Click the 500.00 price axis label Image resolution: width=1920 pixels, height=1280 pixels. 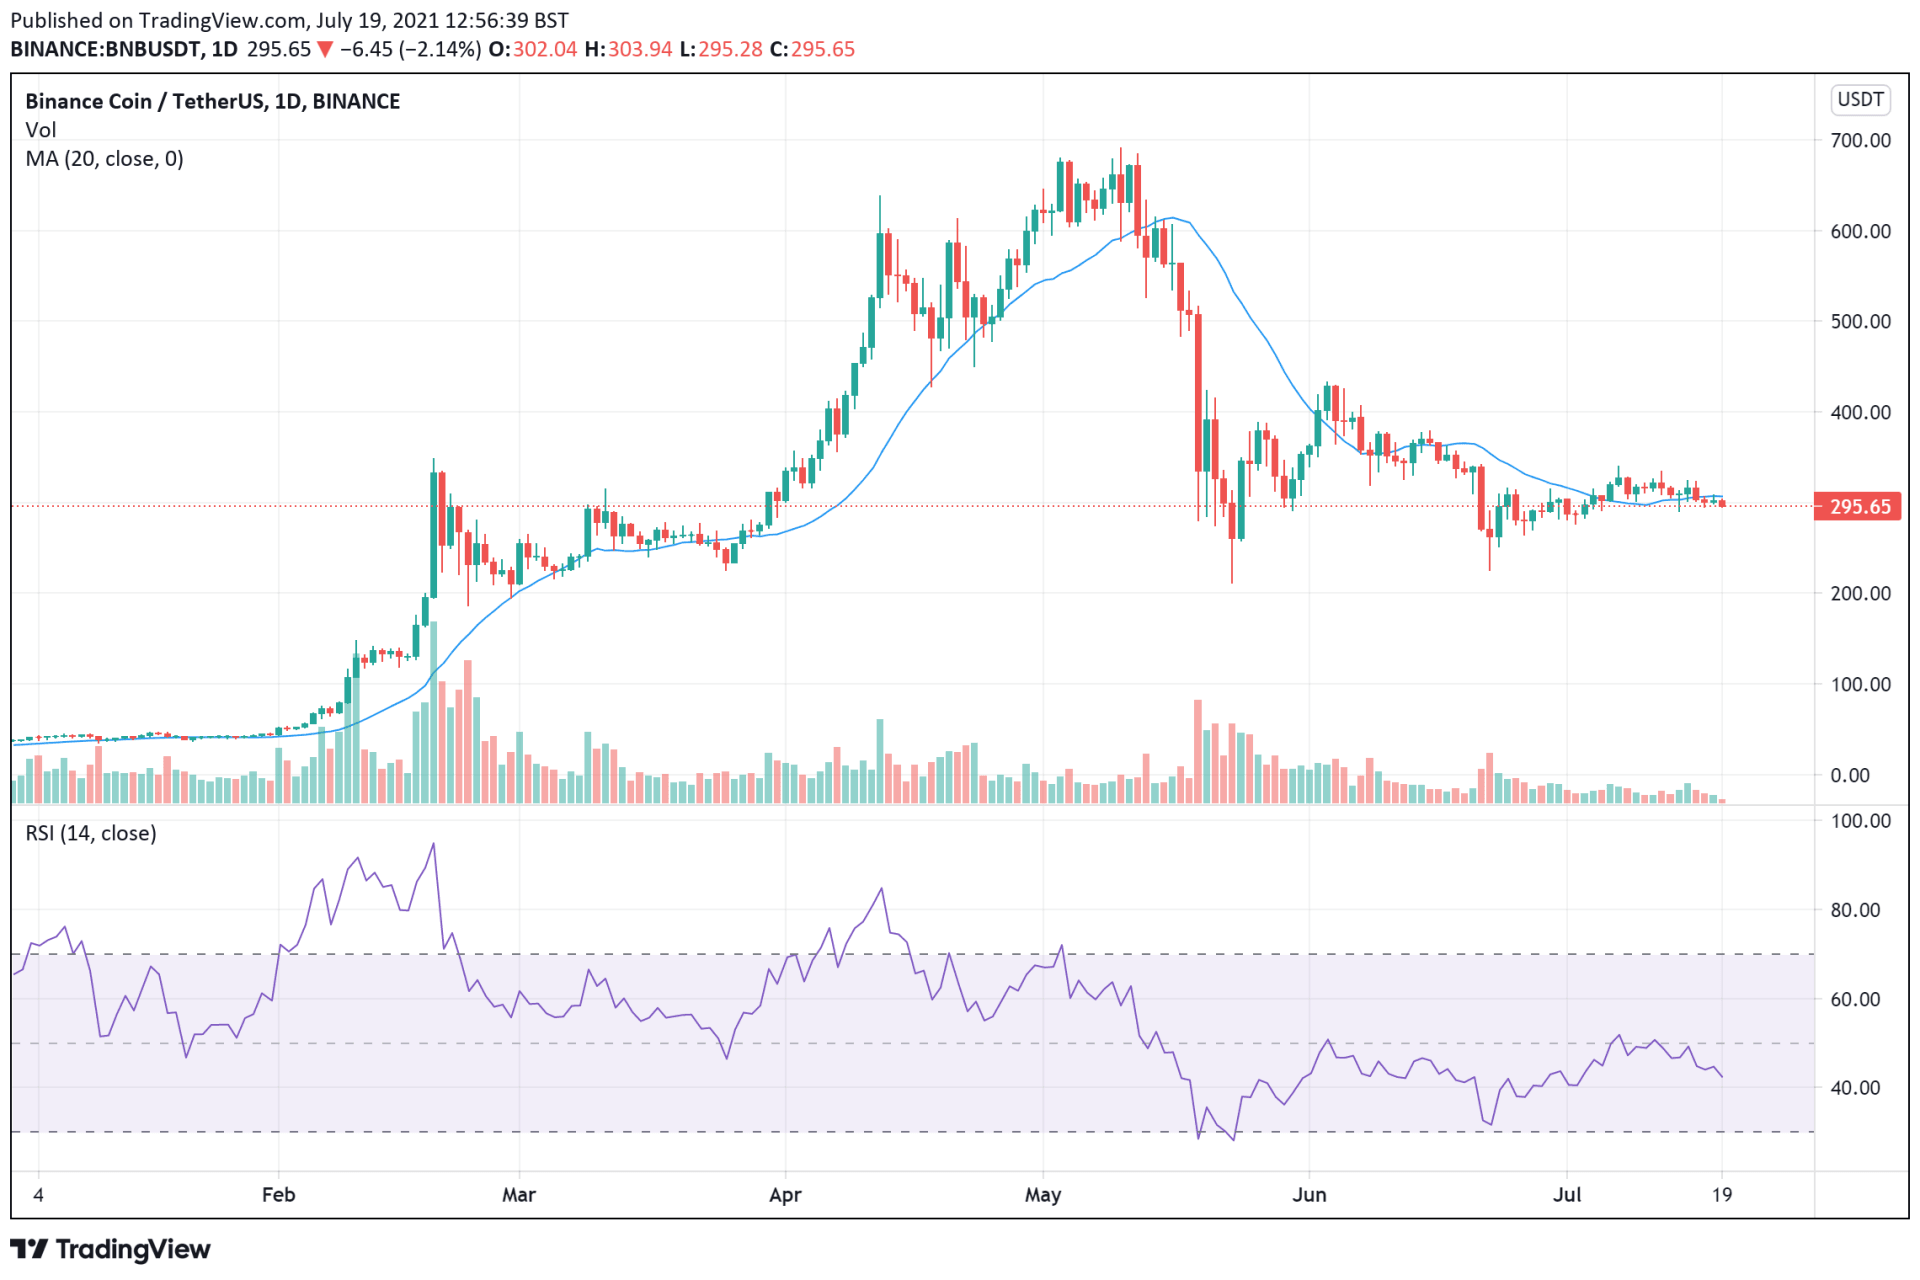[x=1861, y=322]
